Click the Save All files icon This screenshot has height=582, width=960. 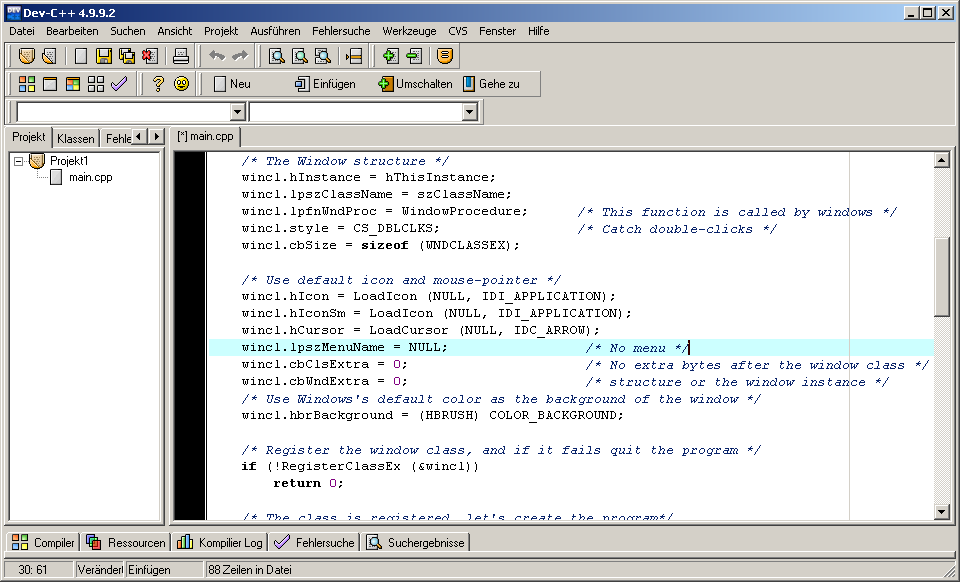point(126,56)
